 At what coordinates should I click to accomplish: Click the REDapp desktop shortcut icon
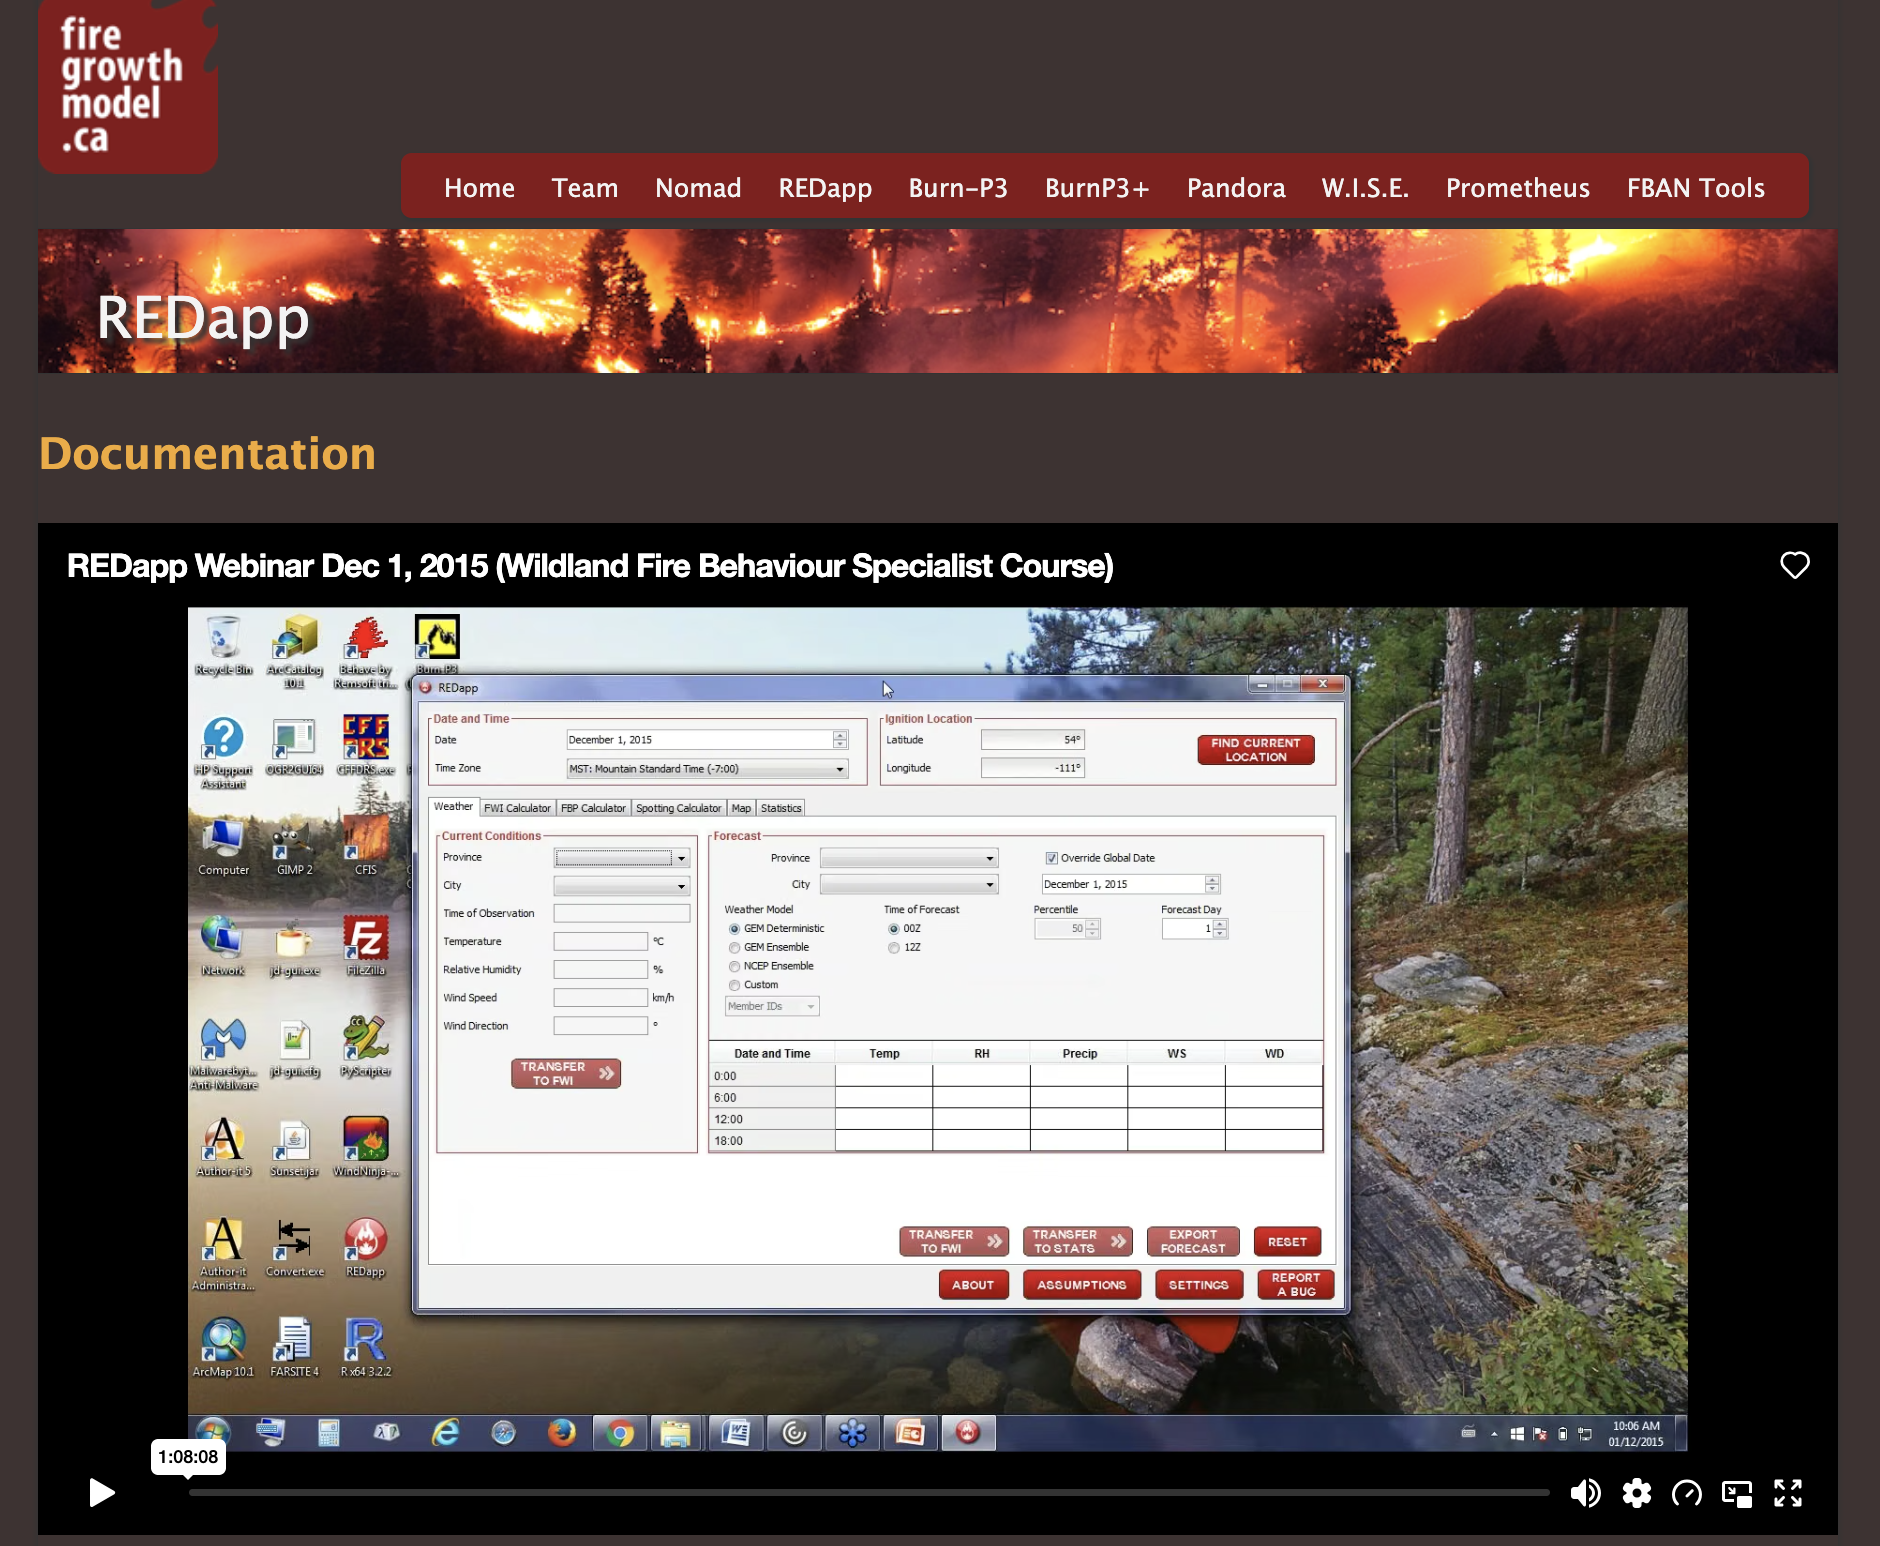tap(366, 1247)
